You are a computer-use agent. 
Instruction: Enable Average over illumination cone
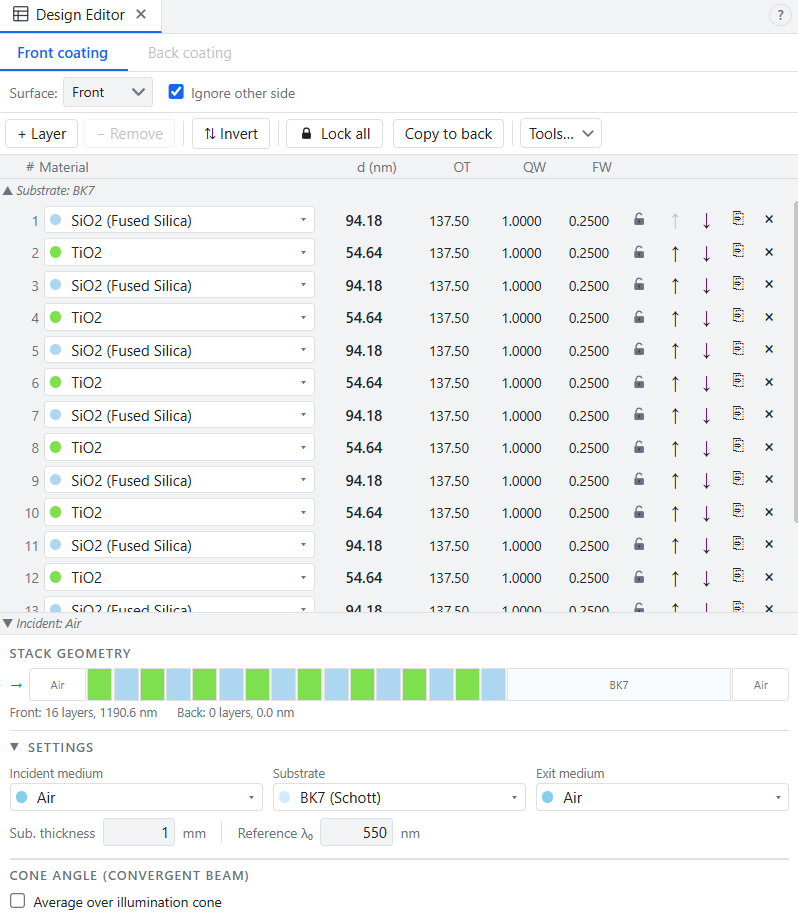(18, 901)
